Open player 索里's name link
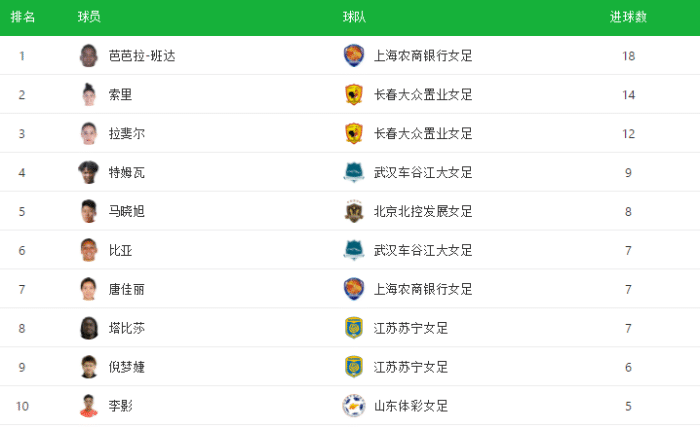Viewport: 700px width, 429px height. click(x=120, y=95)
